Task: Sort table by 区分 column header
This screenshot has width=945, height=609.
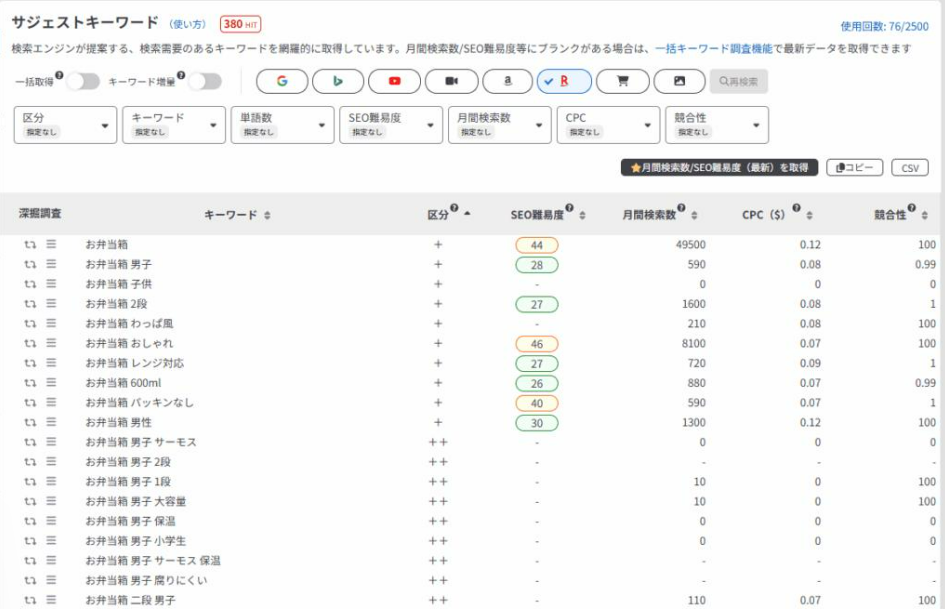Action: [x=448, y=214]
